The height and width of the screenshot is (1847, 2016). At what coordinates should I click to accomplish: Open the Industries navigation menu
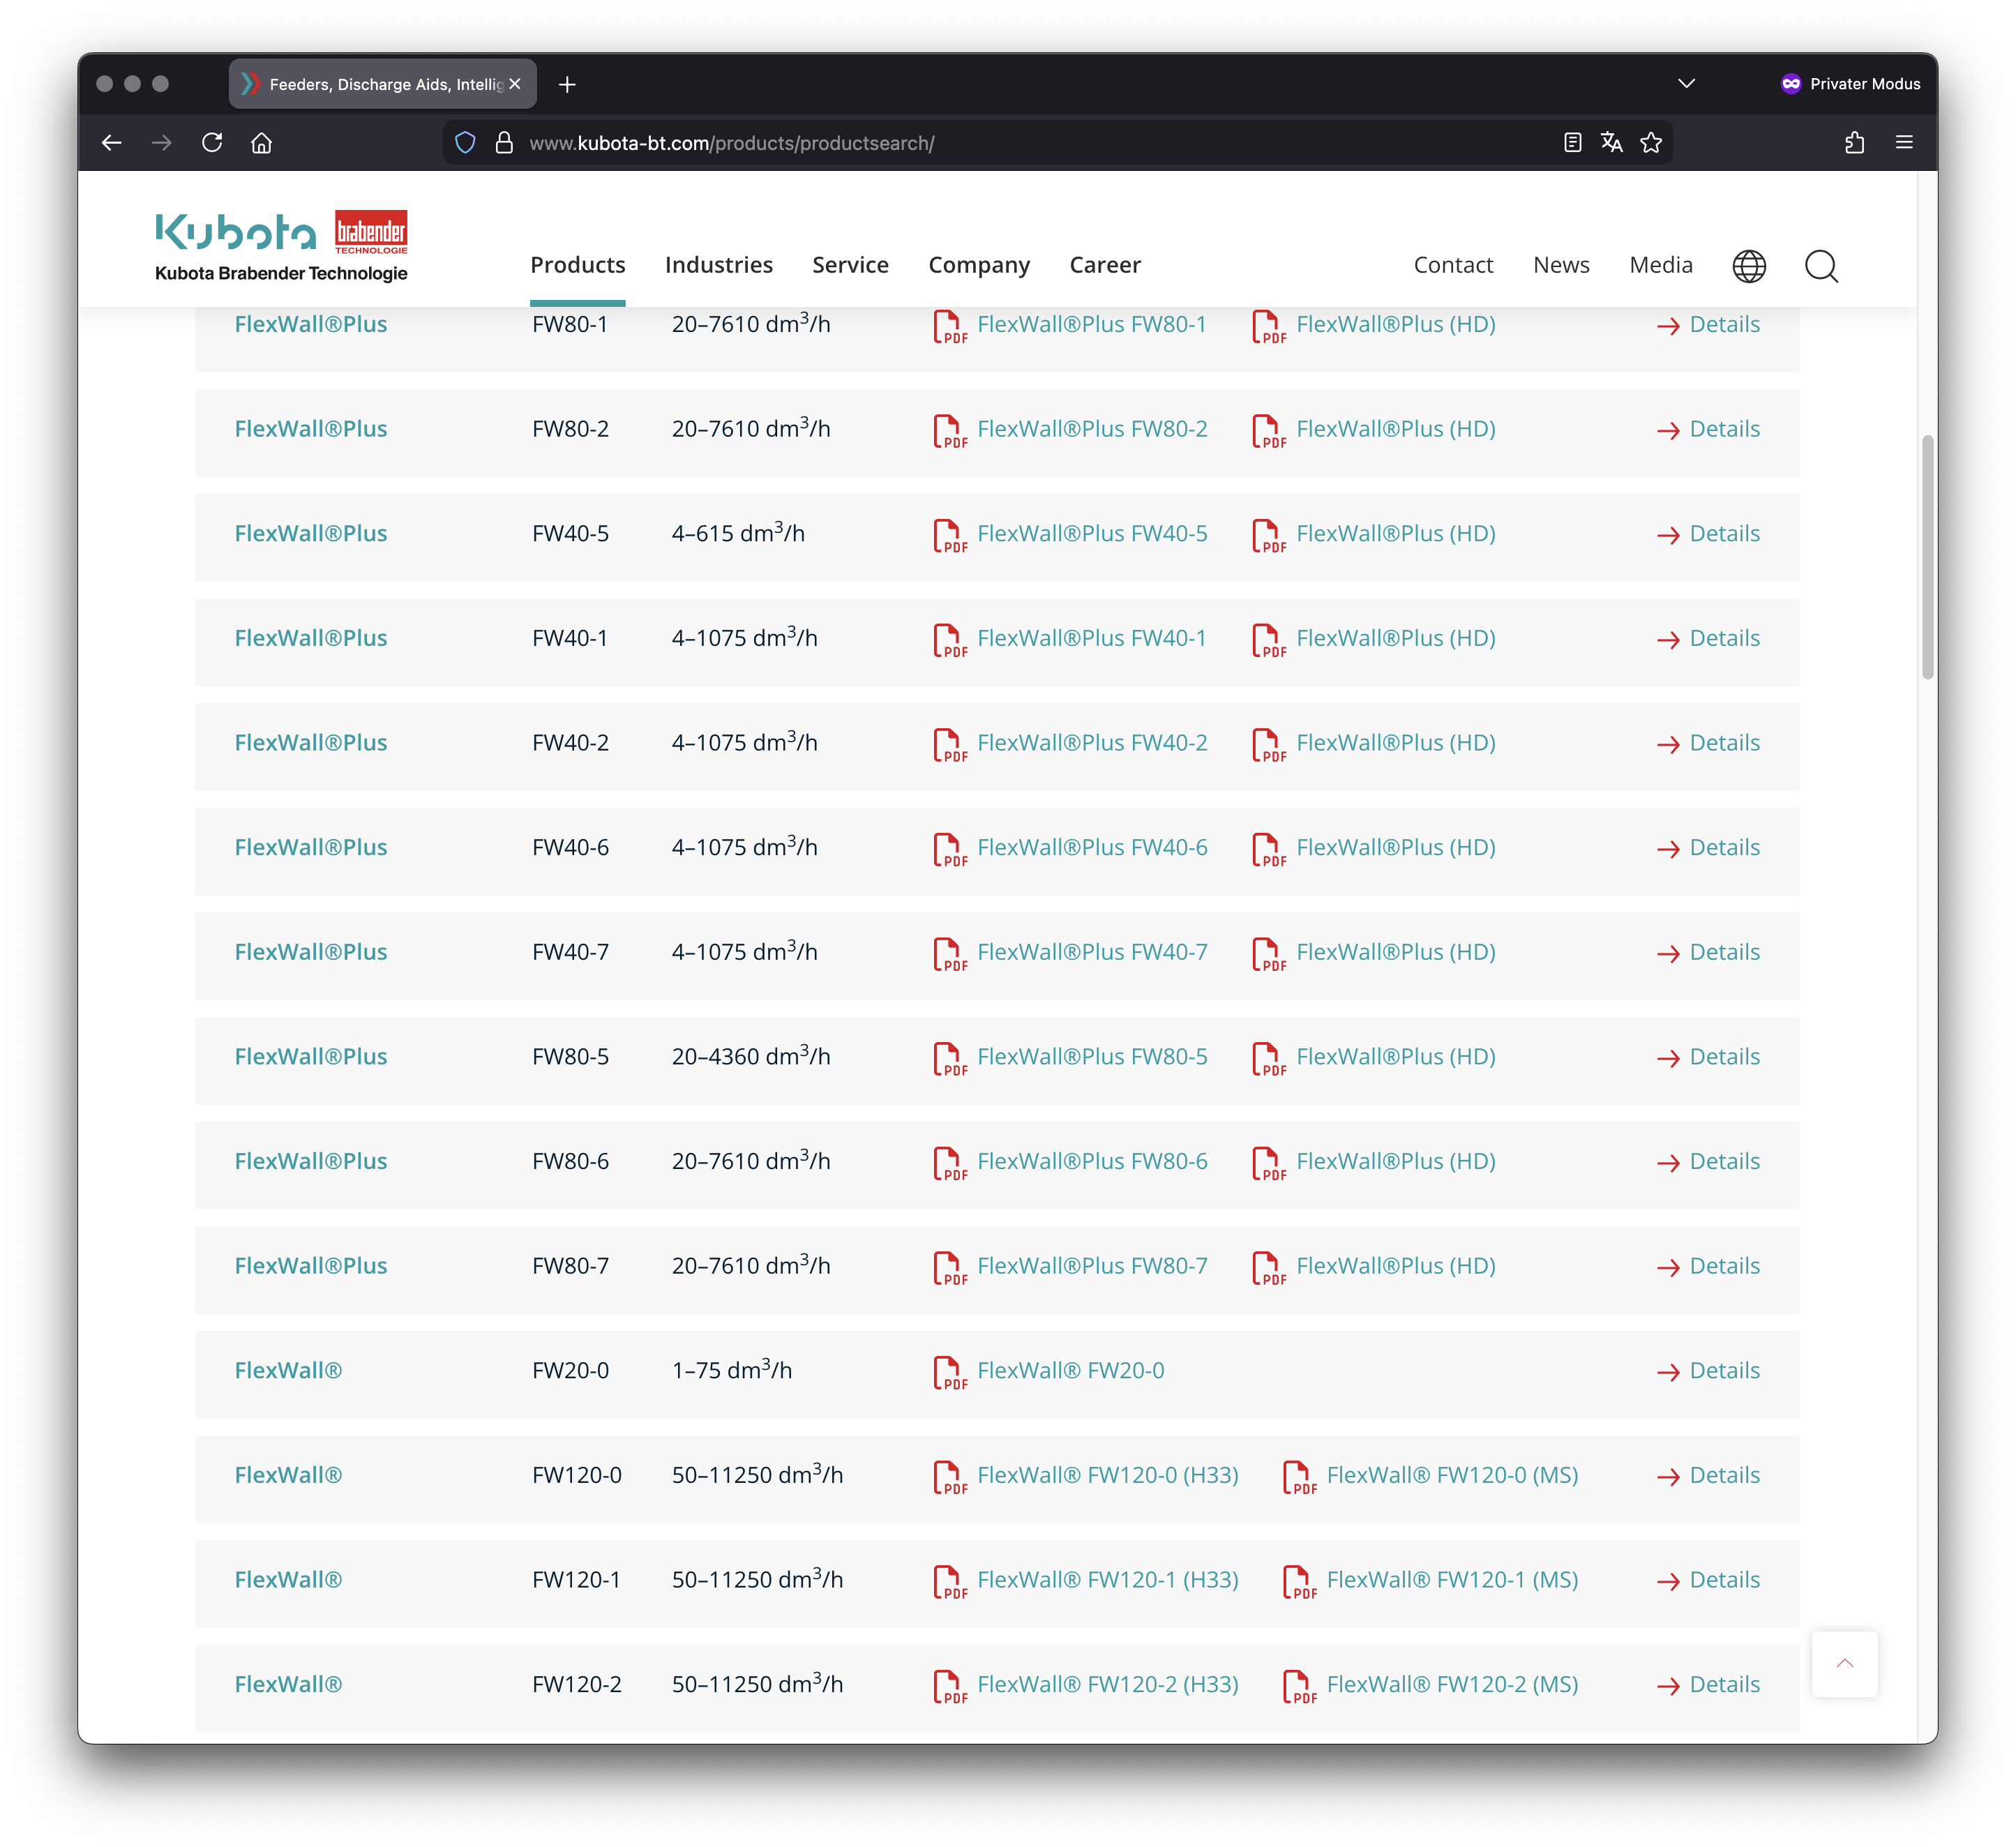[718, 265]
